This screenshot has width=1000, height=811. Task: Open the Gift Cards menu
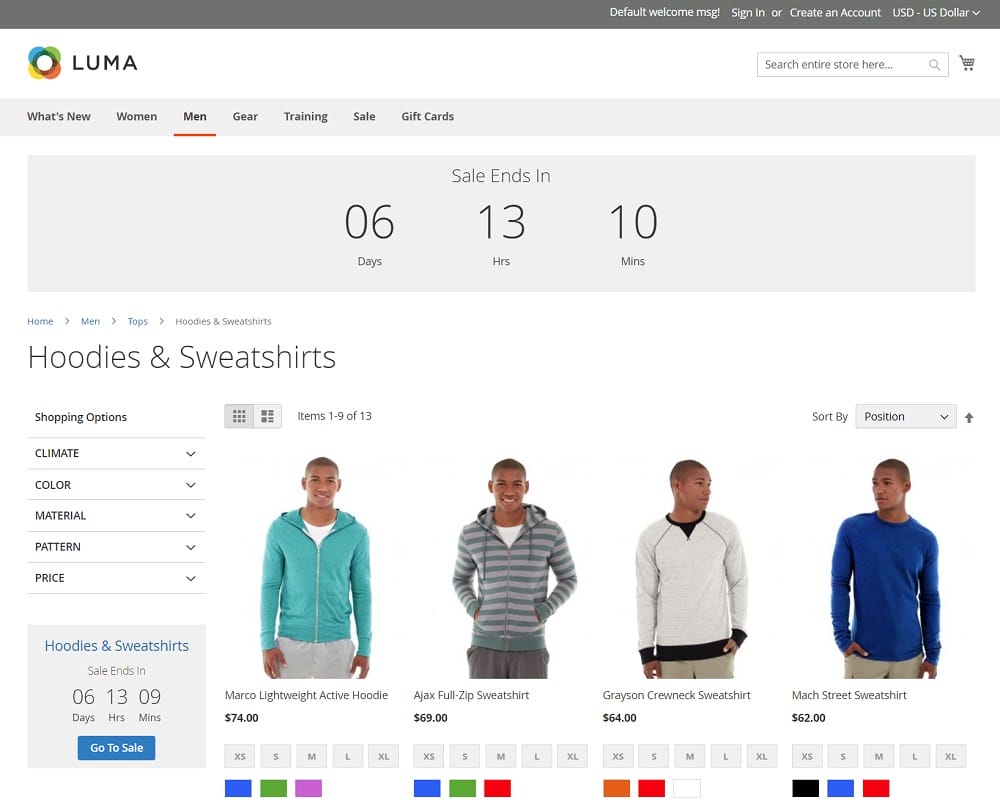(x=427, y=116)
